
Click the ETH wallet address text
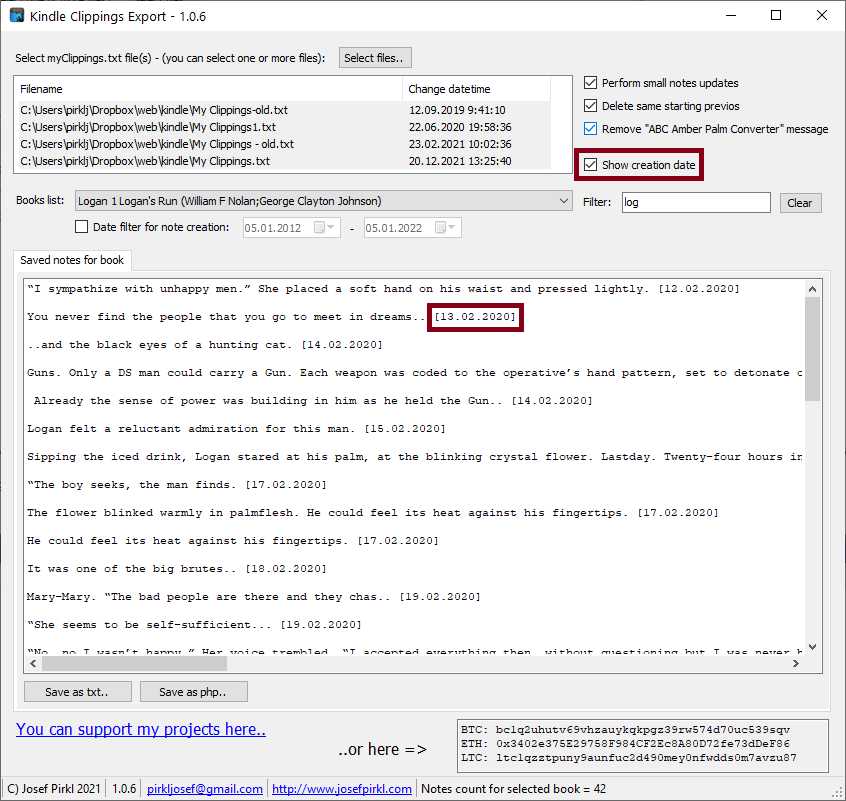643,744
